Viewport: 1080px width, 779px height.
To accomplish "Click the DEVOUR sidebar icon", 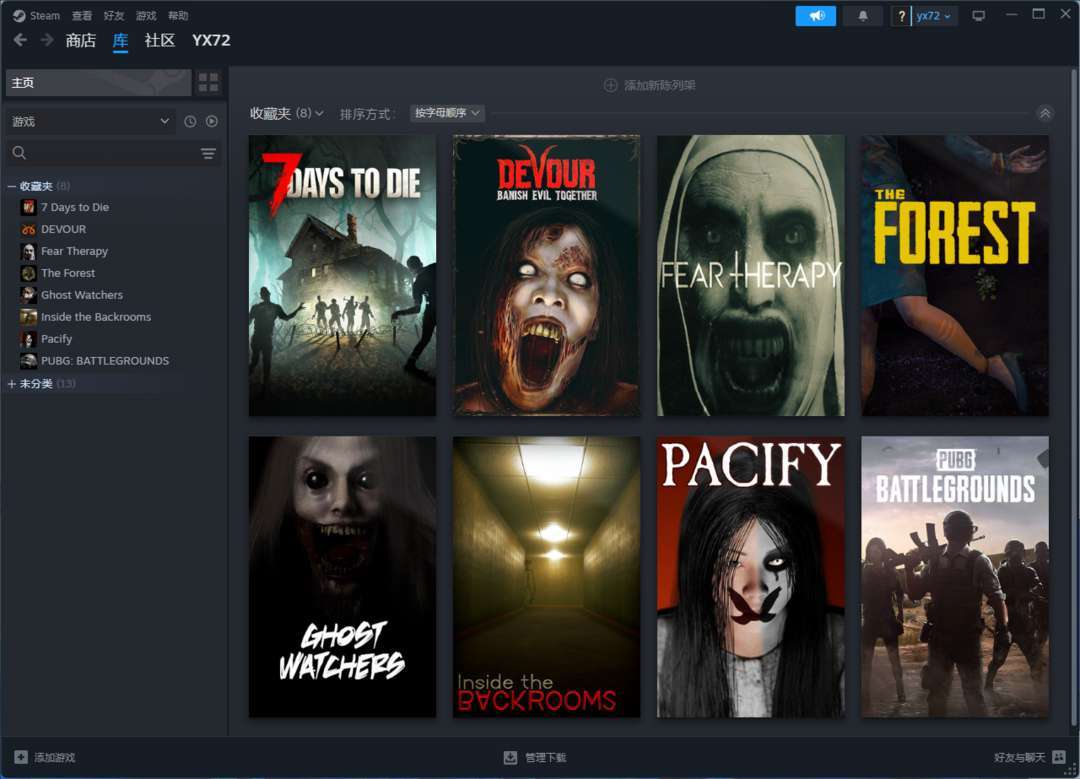I will click(28, 229).
